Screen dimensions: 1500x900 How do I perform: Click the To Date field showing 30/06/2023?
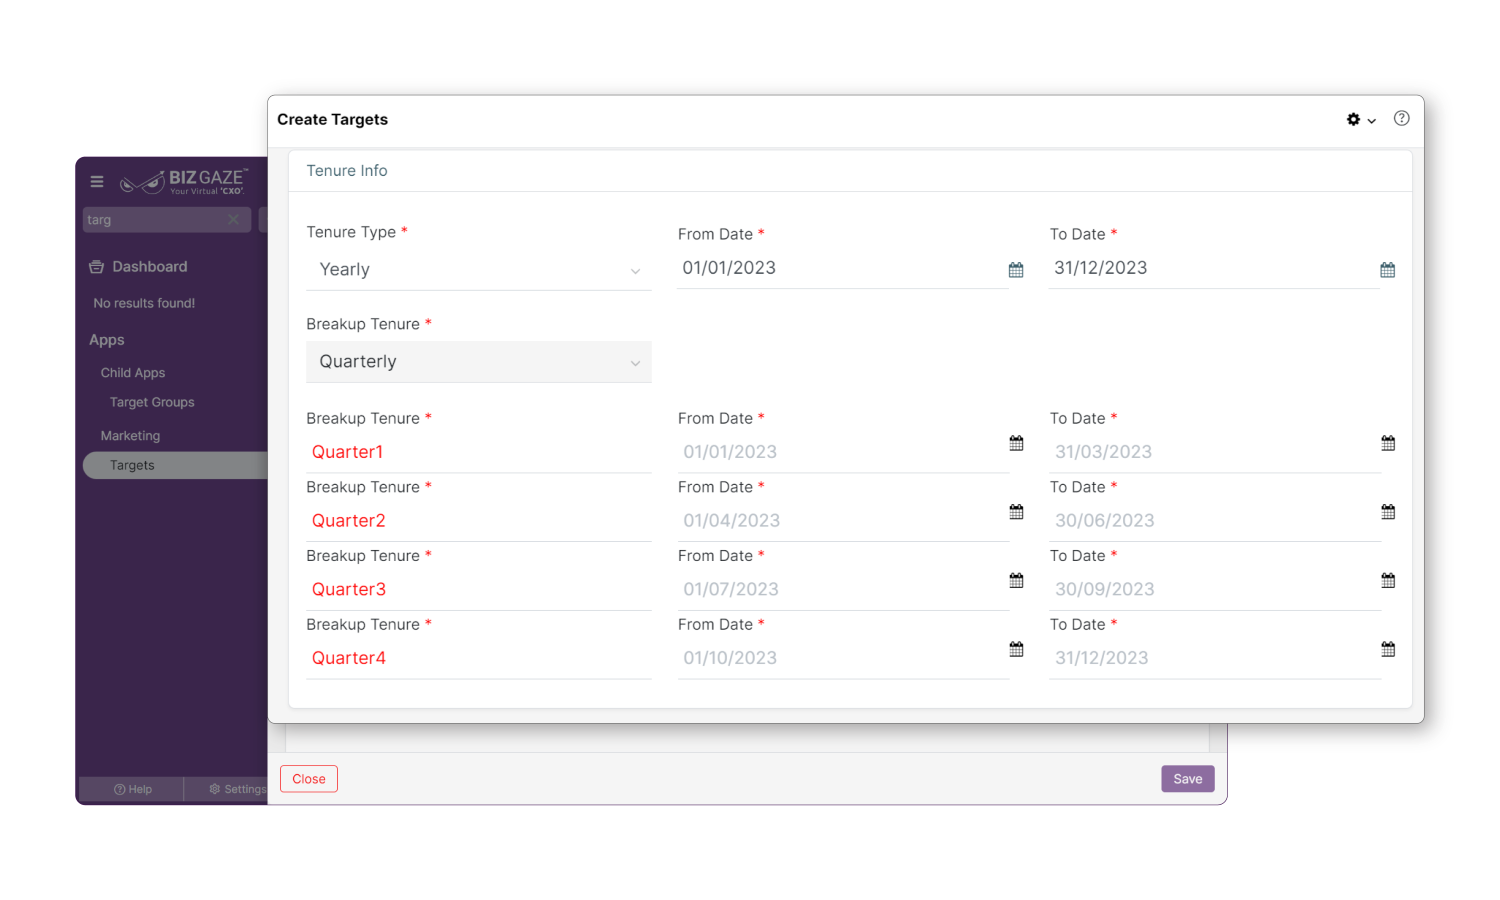[x=1214, y=521]
